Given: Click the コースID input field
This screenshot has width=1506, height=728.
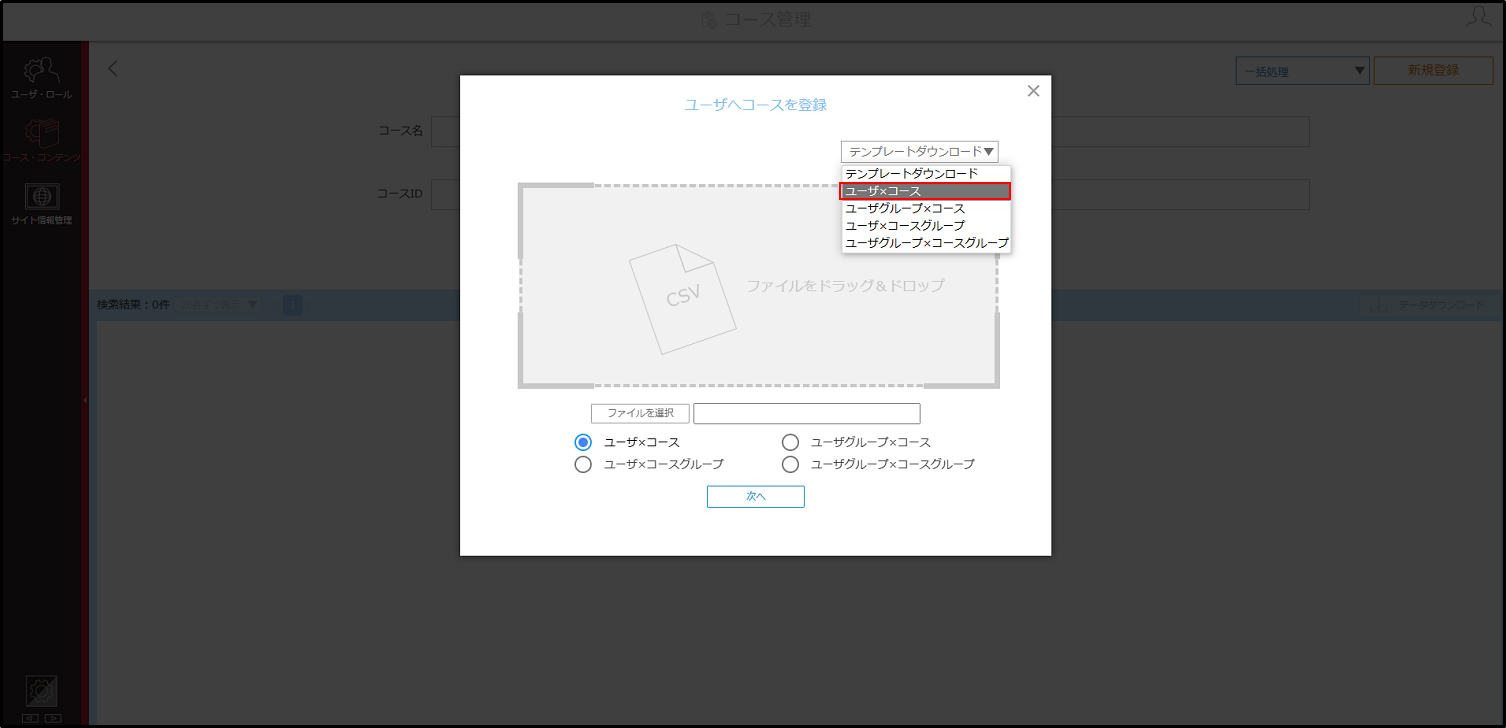Looking at the screenshot, I should point(870,194).
